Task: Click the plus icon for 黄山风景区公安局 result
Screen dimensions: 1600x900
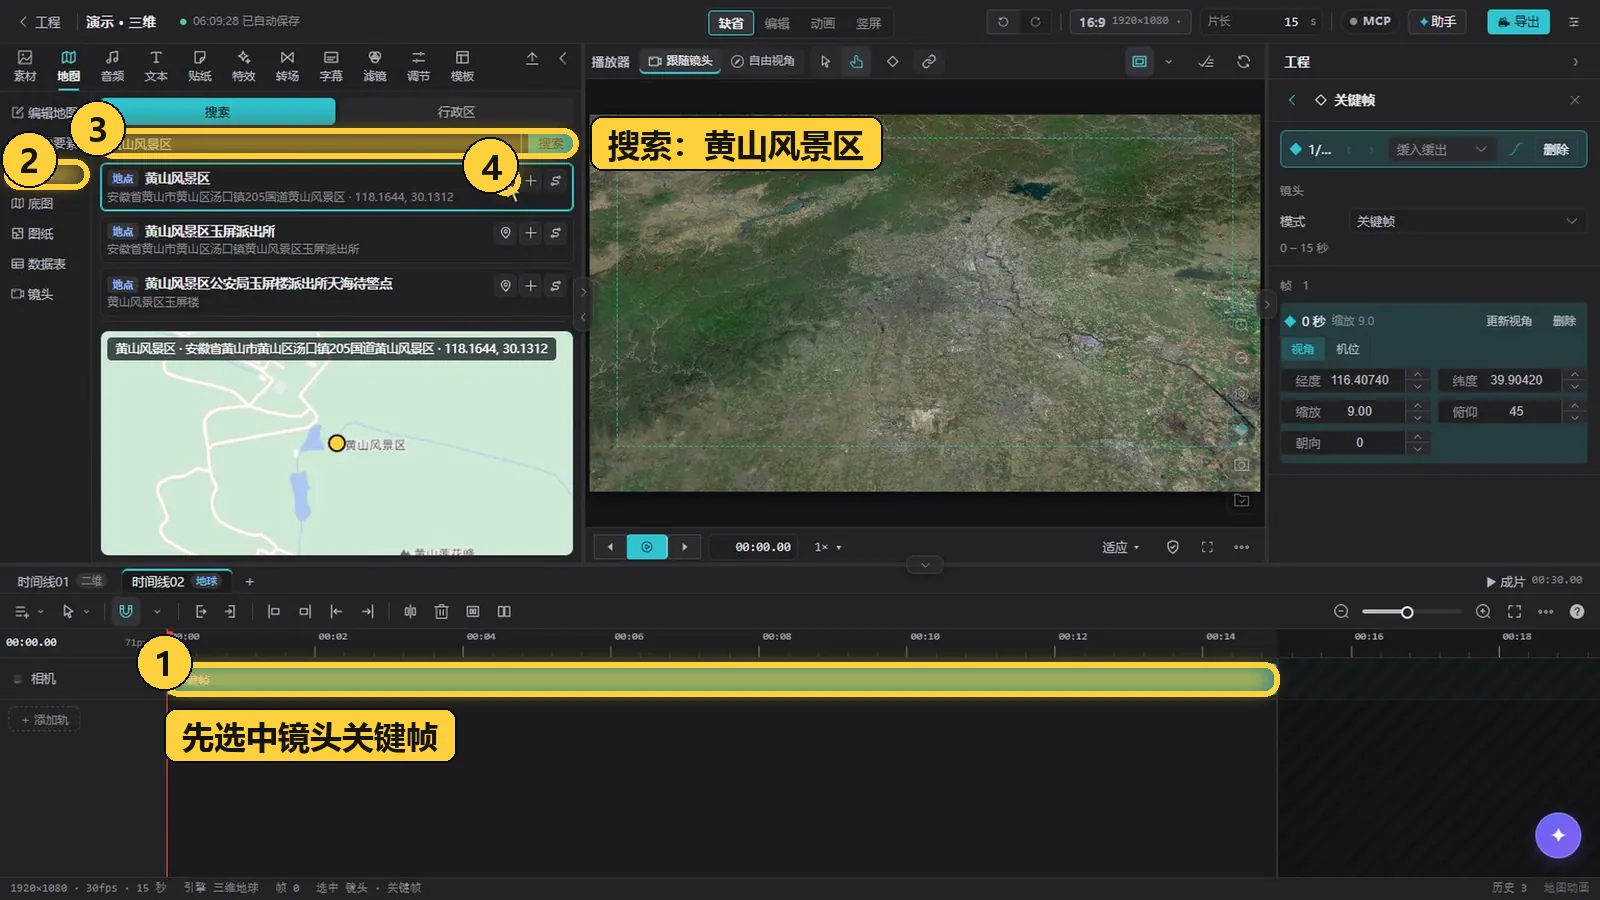Action: coord(531,286)
